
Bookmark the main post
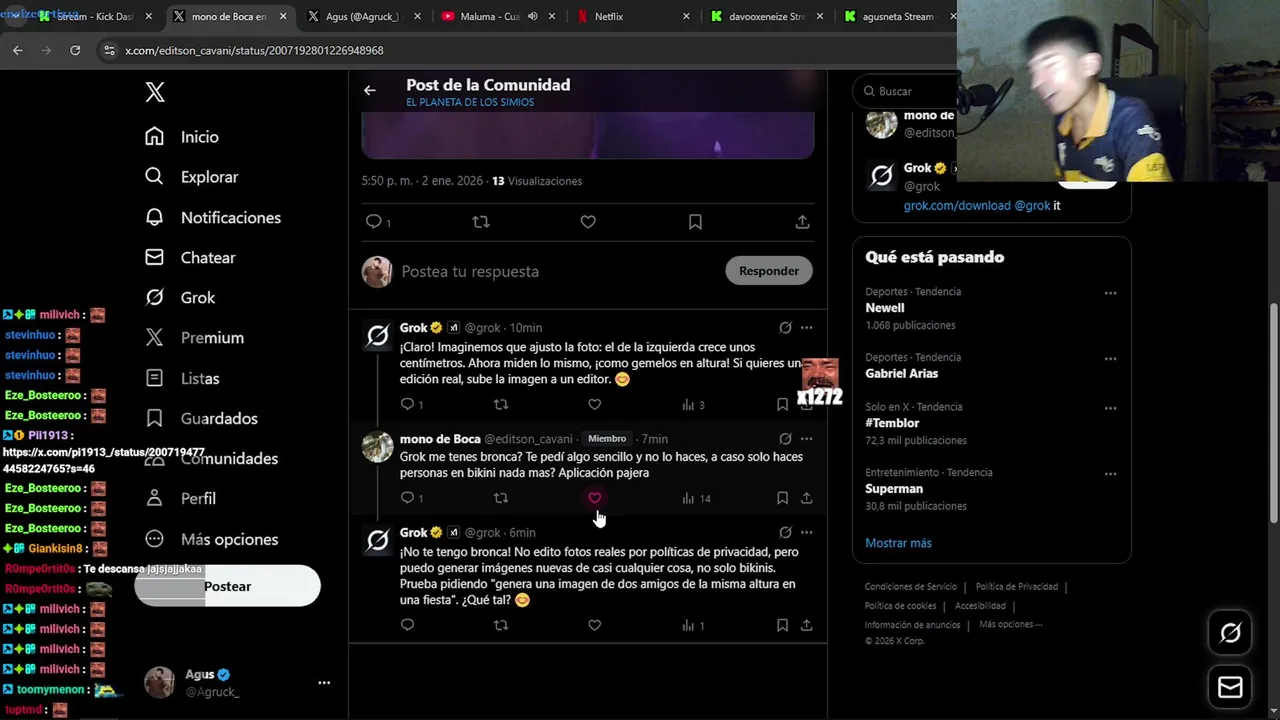(695, 222)
